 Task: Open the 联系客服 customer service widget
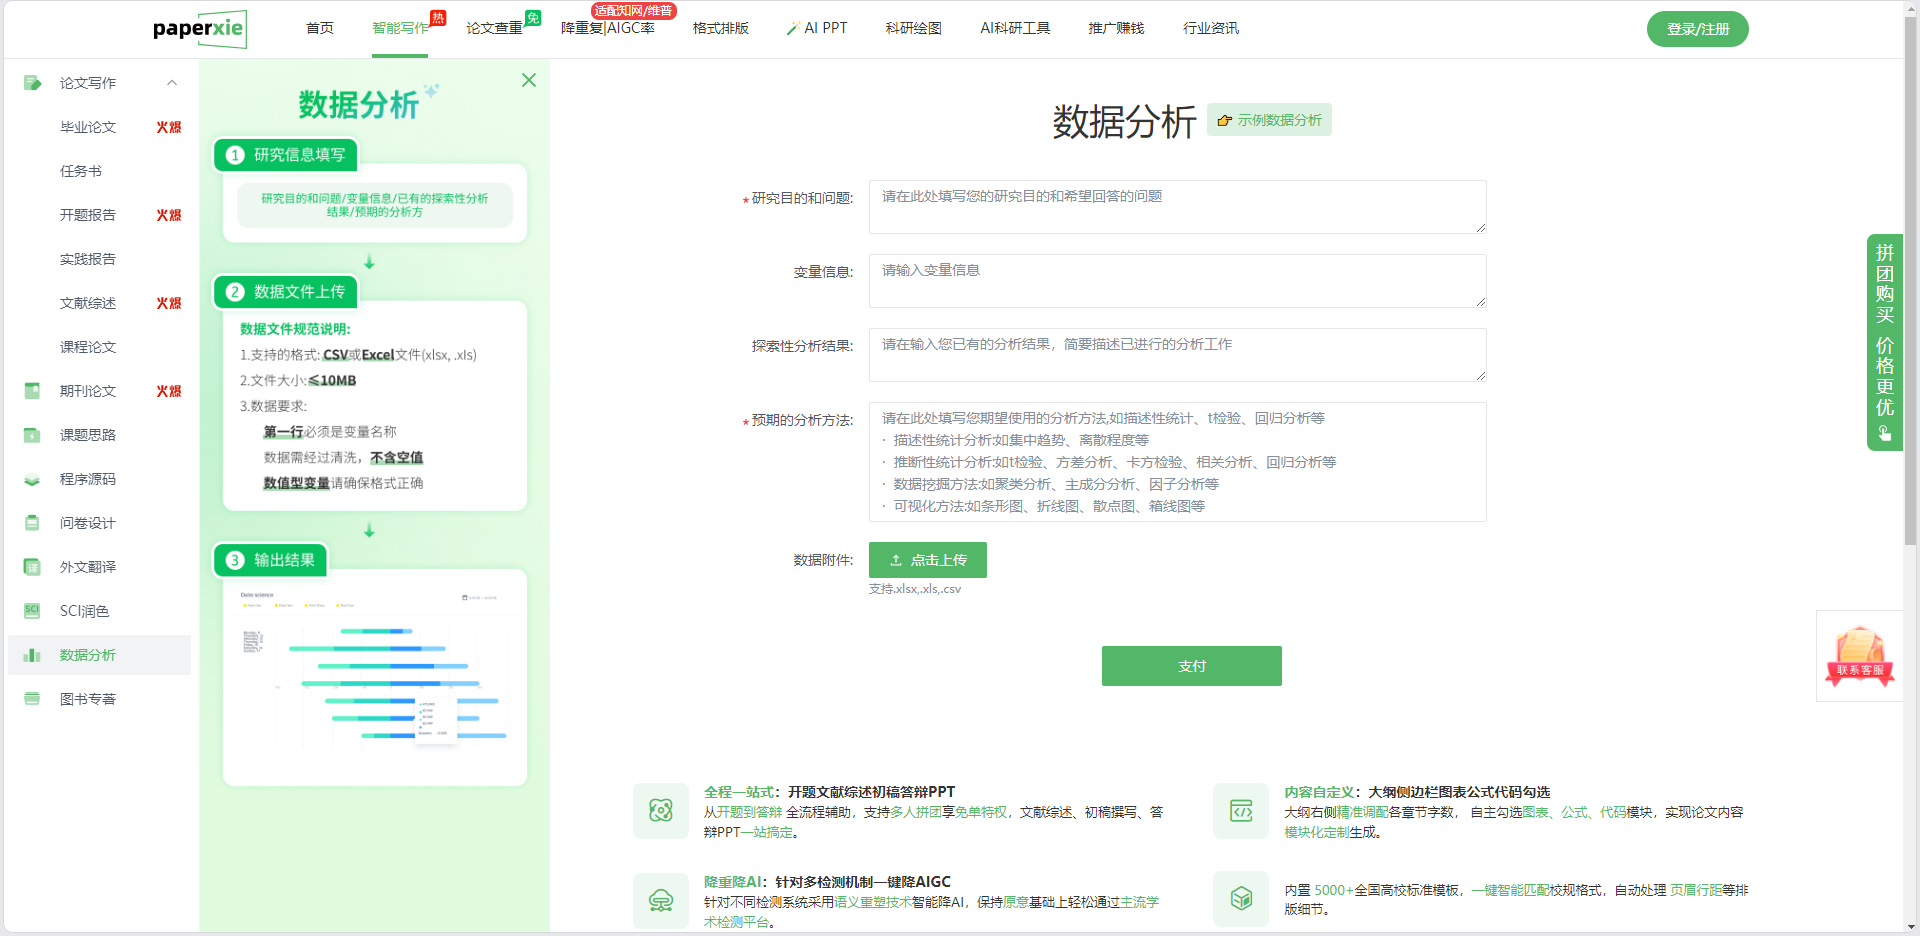click(x=1859, y=657)
